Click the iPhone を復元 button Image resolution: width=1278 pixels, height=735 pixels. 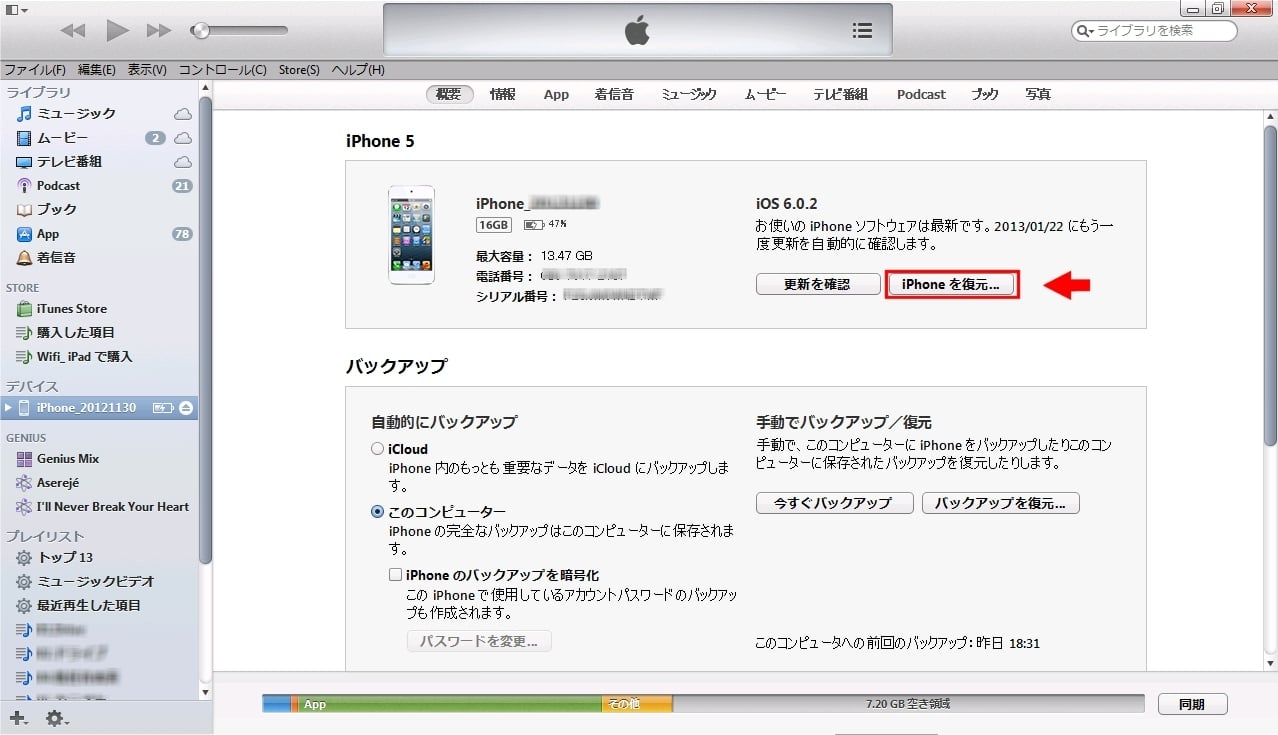(x=951, y=284)
